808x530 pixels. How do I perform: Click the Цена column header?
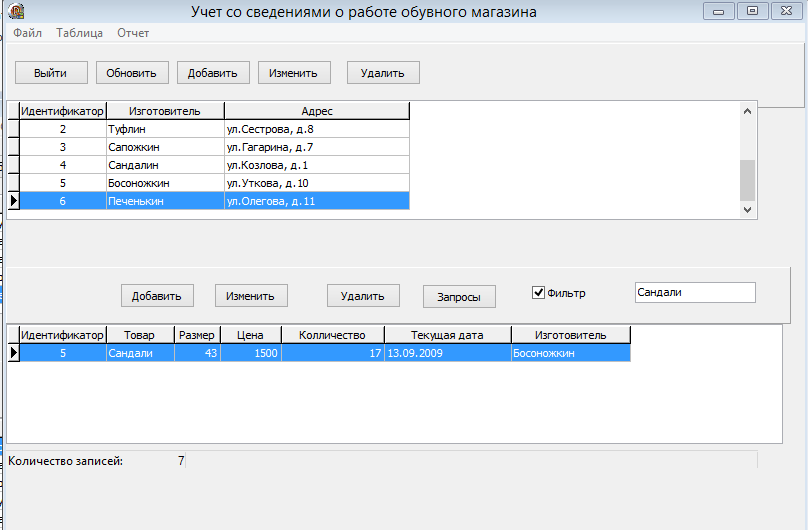click(251, 335)
